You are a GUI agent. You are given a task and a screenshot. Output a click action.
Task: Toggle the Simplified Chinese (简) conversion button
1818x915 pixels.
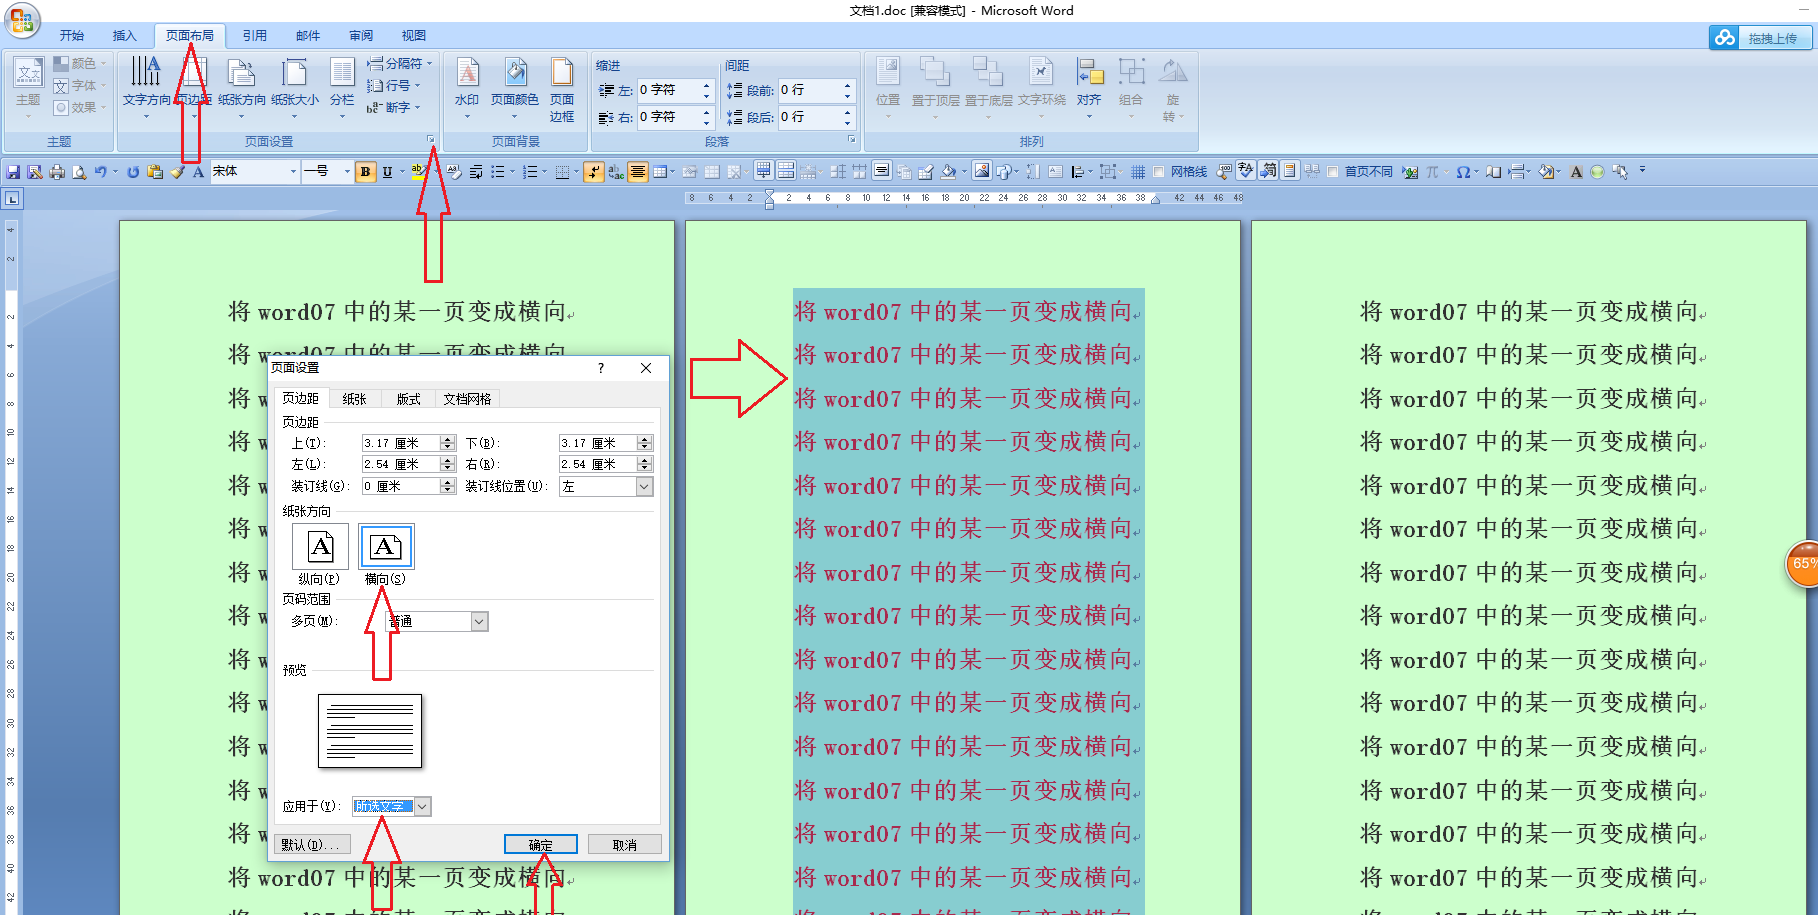point(1268,171)
